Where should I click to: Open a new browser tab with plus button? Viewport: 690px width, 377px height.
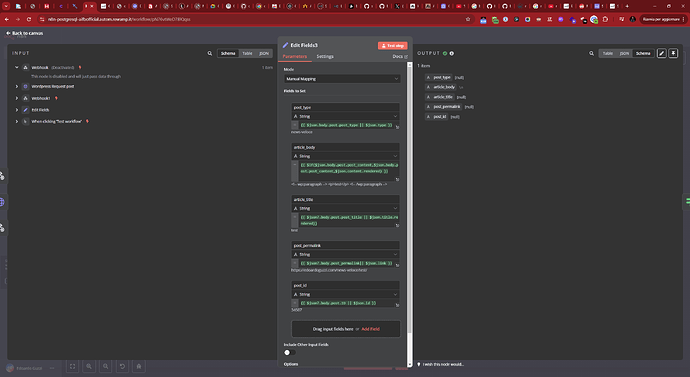pyautogui.click(x=627, y=6)
